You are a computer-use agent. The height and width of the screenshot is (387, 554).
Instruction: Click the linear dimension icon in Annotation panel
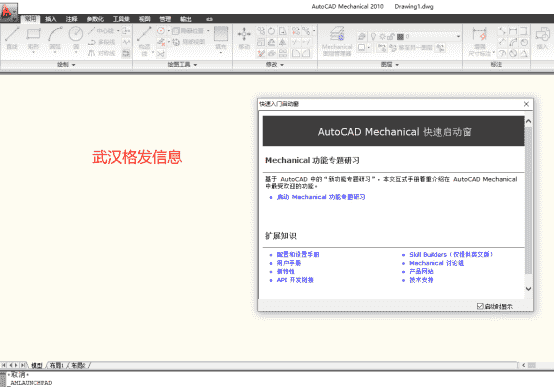click(513, 31)
